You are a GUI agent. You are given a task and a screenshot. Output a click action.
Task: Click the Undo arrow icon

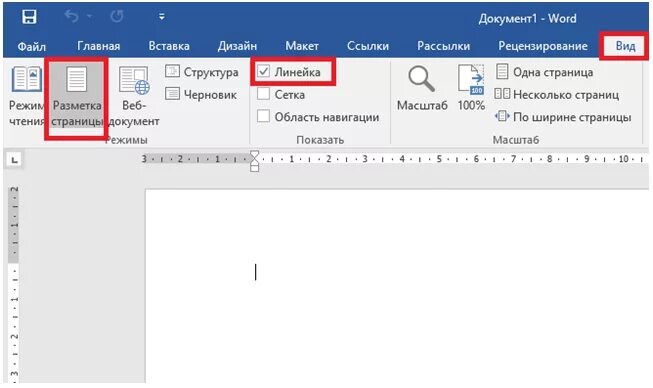point(72,16)
